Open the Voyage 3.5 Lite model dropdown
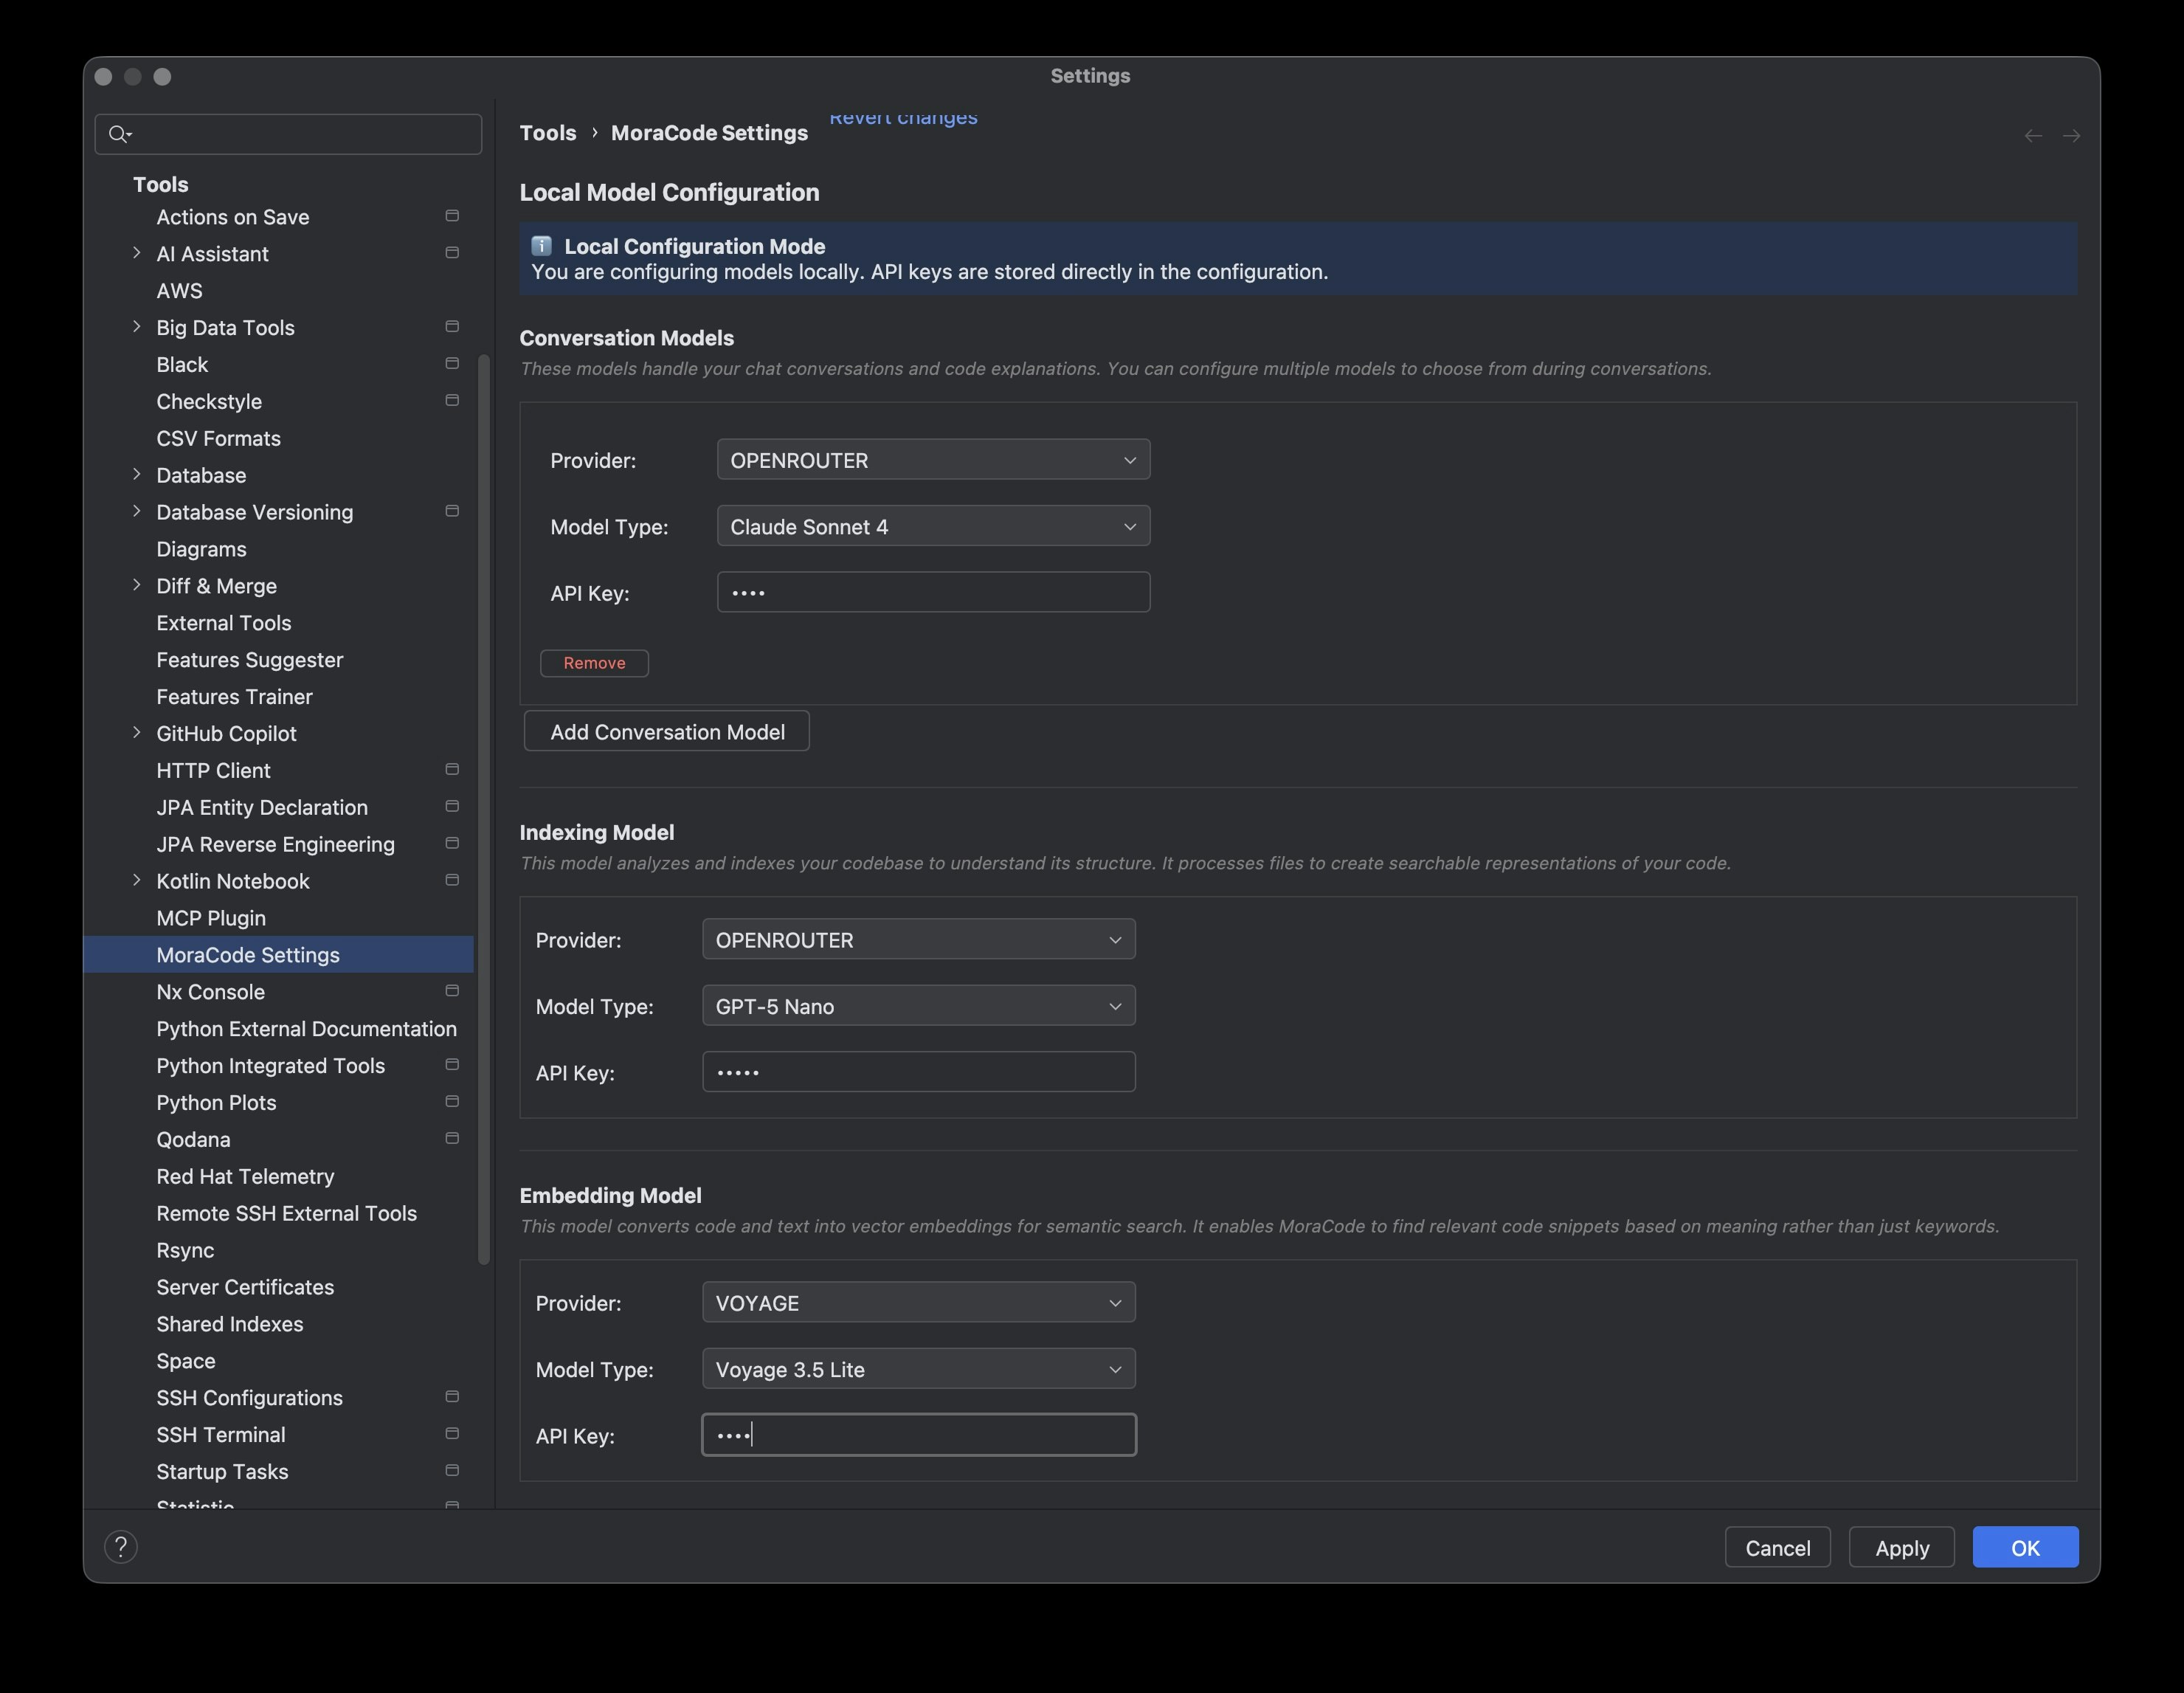The width and height of the screenshot is (2184, 1693). point(918,1369)
